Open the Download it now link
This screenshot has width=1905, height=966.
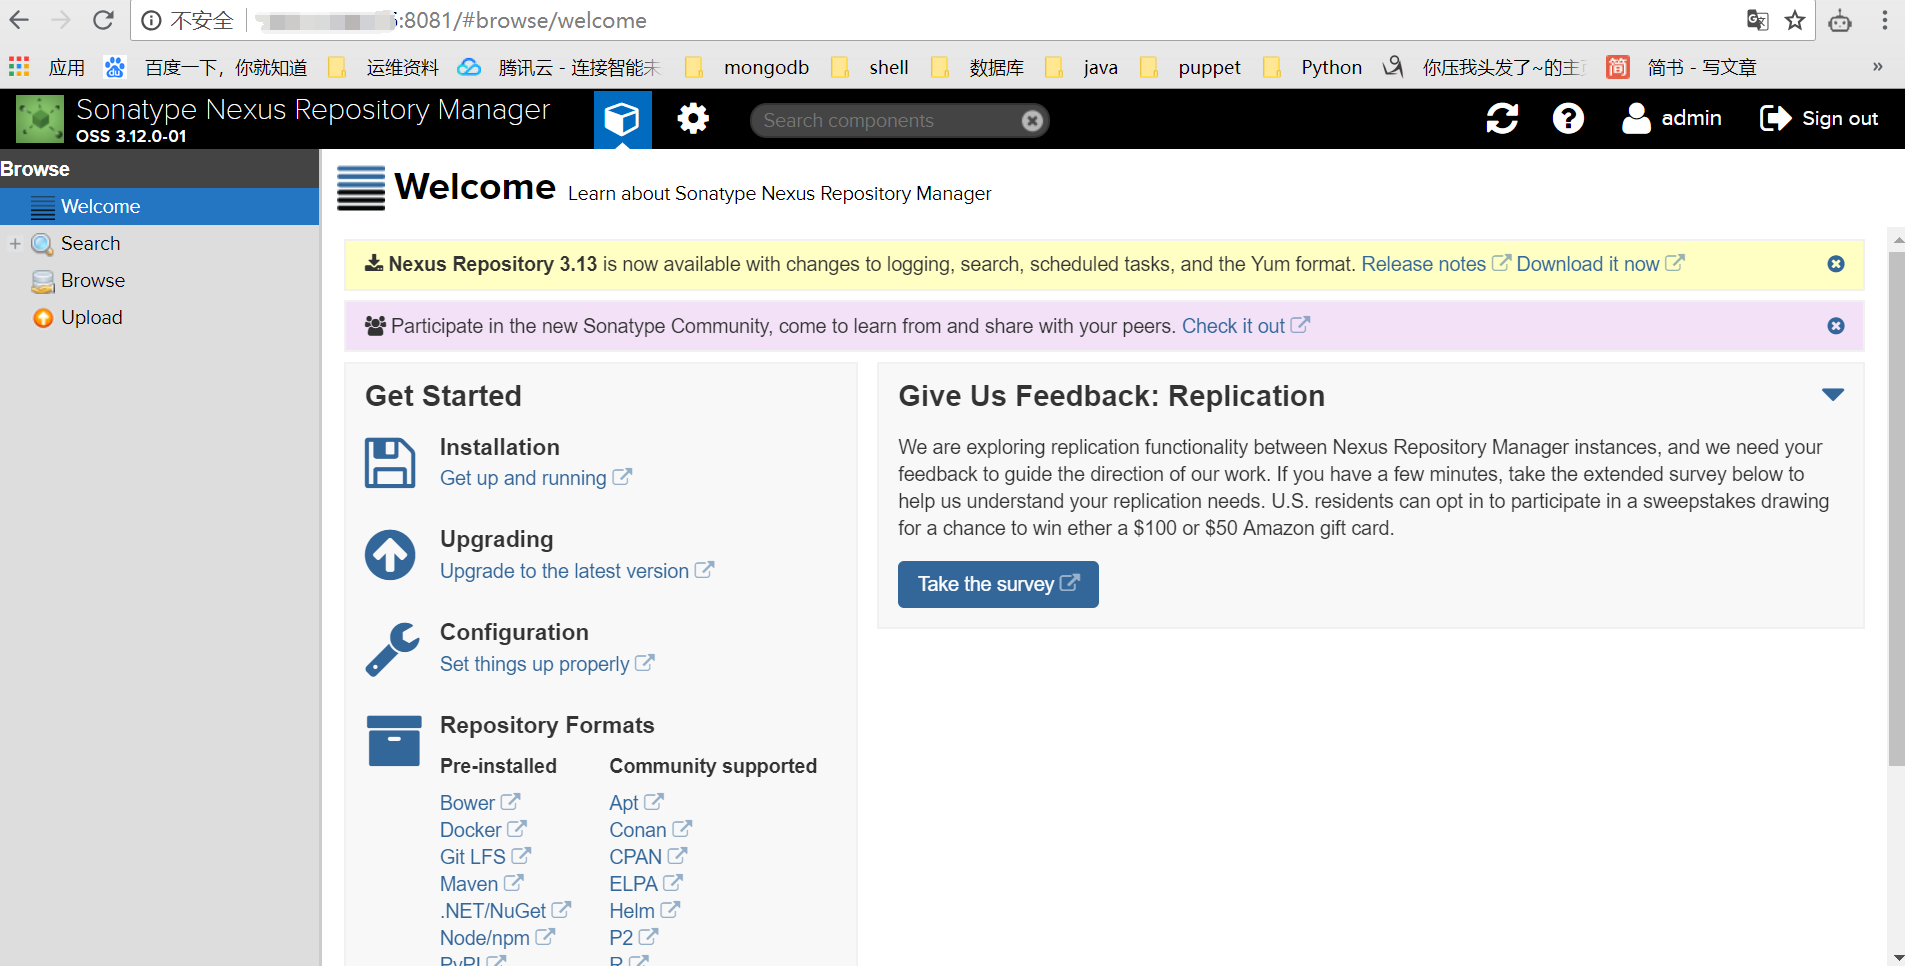coord(1600,264)
